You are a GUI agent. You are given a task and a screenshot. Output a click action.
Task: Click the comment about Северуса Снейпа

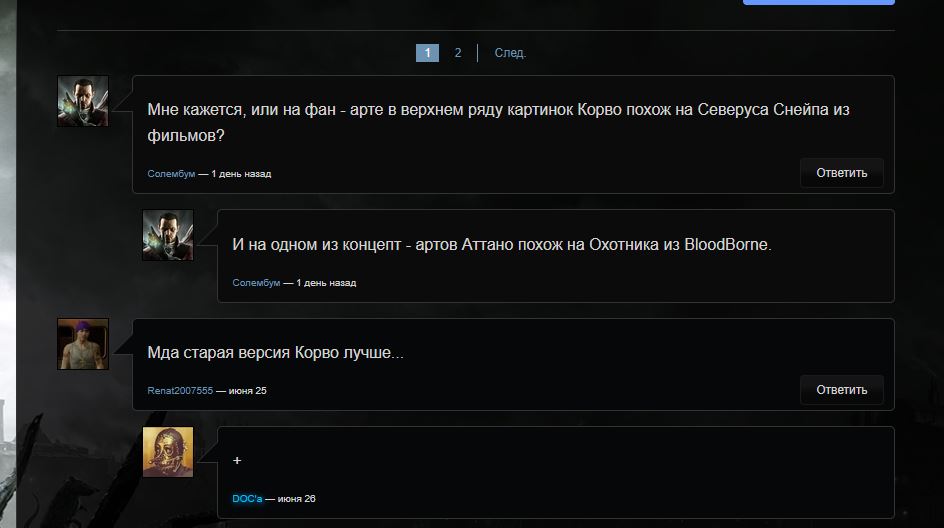tap(498, 122)
